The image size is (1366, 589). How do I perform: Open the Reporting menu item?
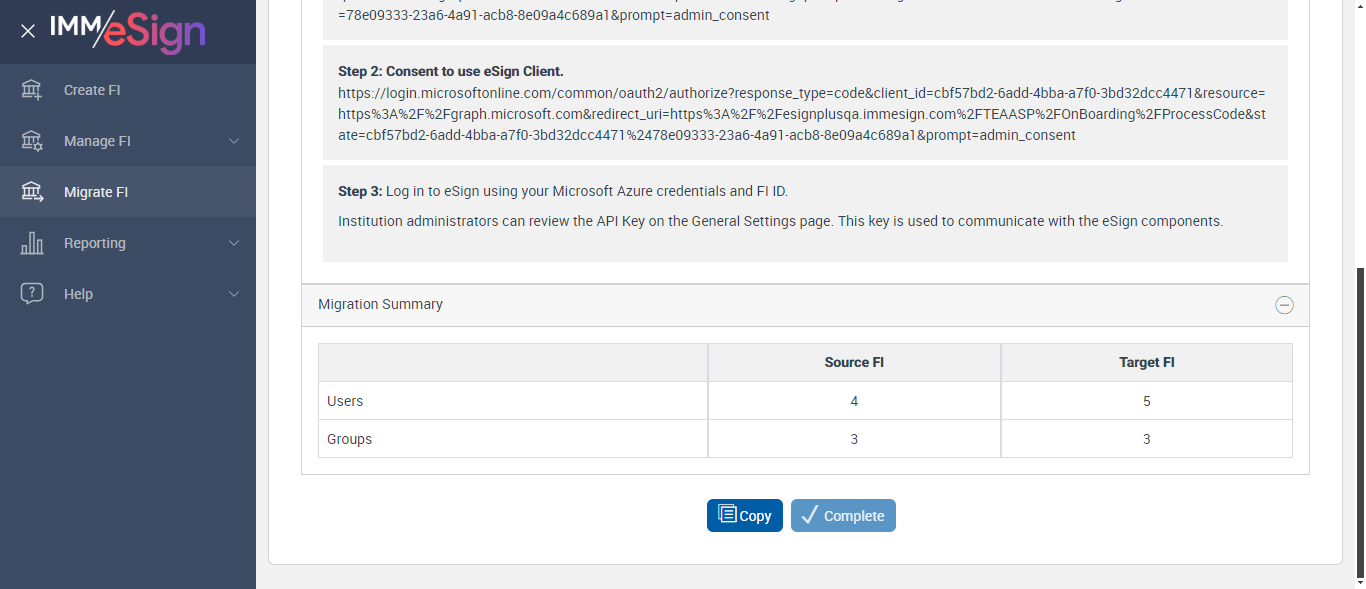(x=95, y=243)
